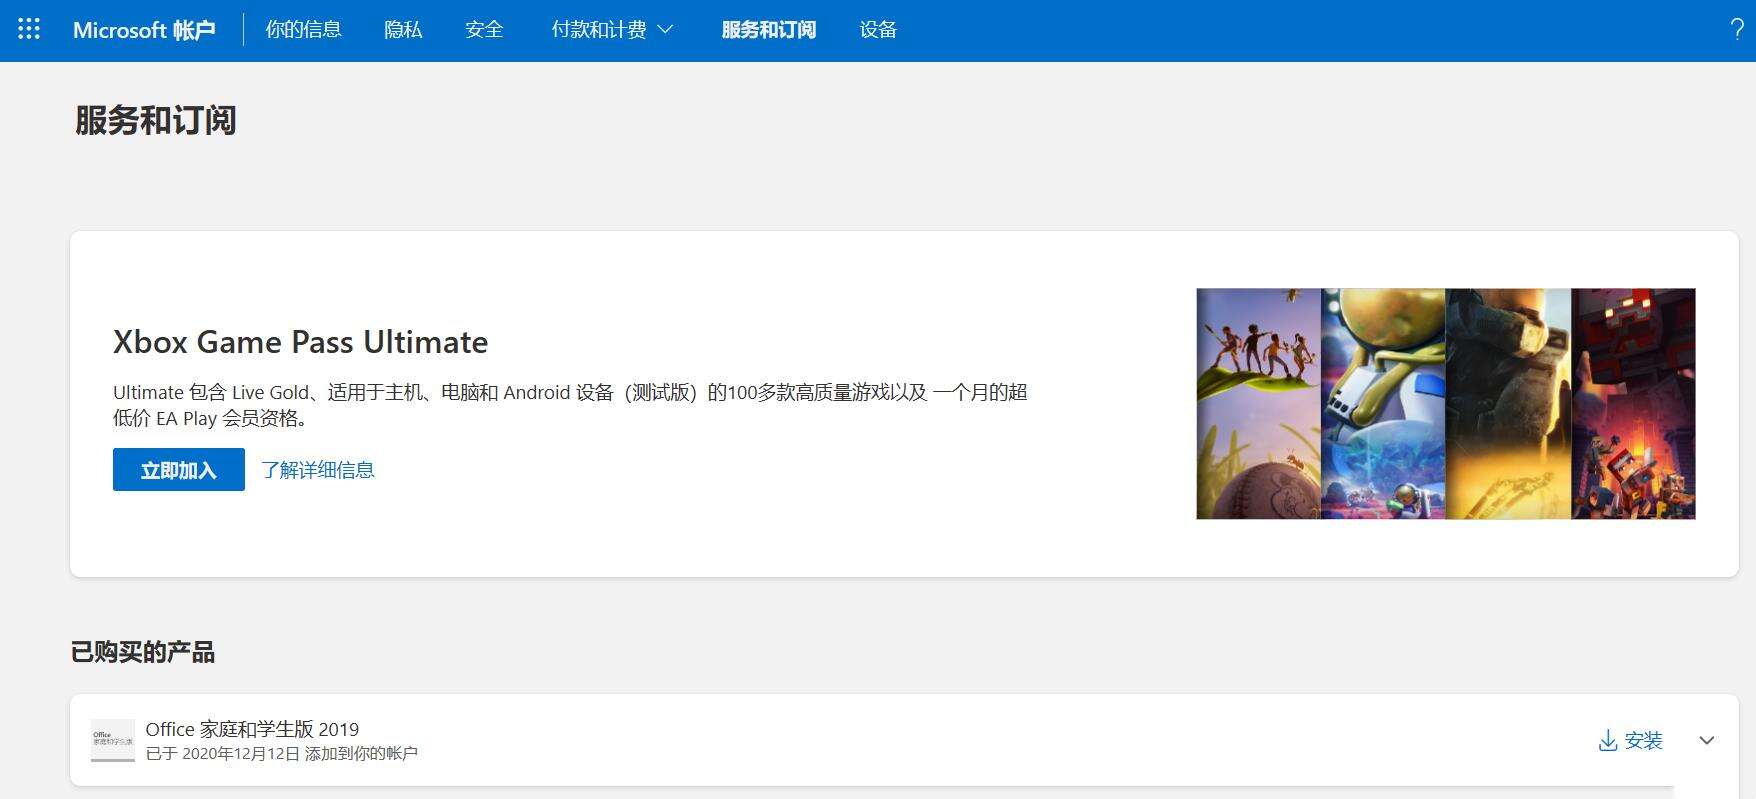Click the 安装 link for Office
This screenshot has width=1756, height=799.
click(1643, 740)
